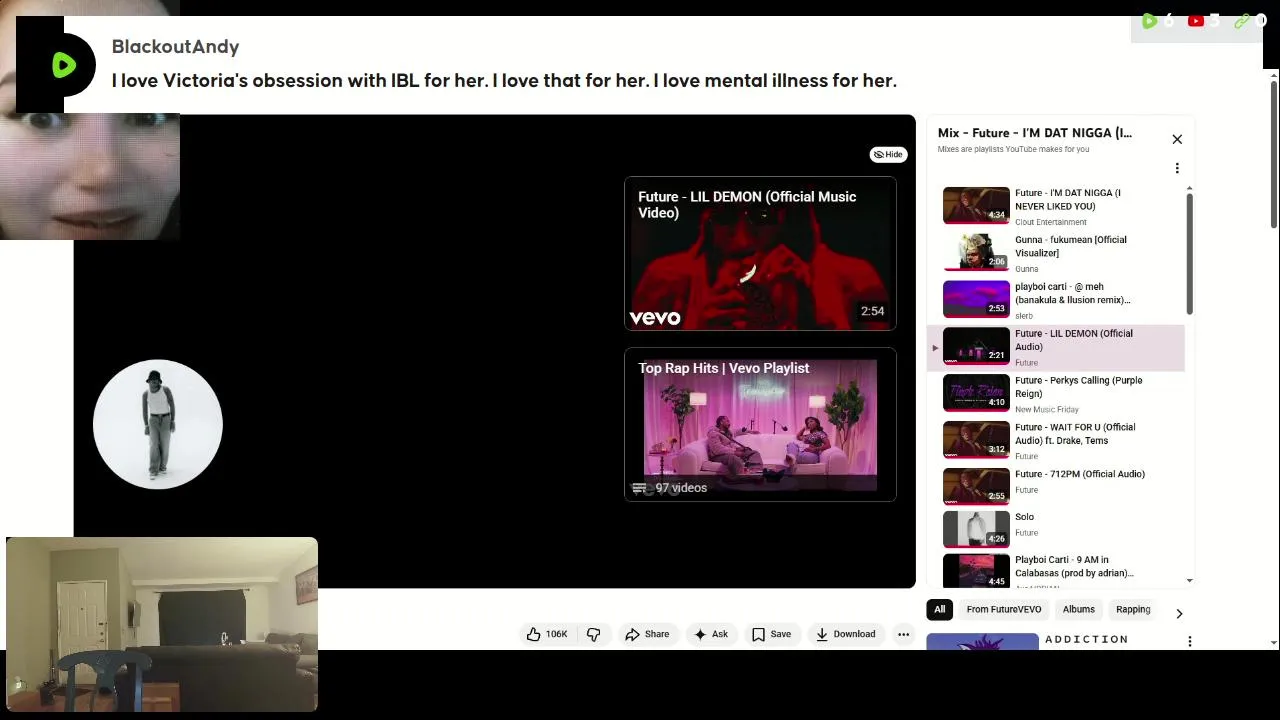Play Gunna - fukumean Official Visualizer

(x=1070, y=246)
